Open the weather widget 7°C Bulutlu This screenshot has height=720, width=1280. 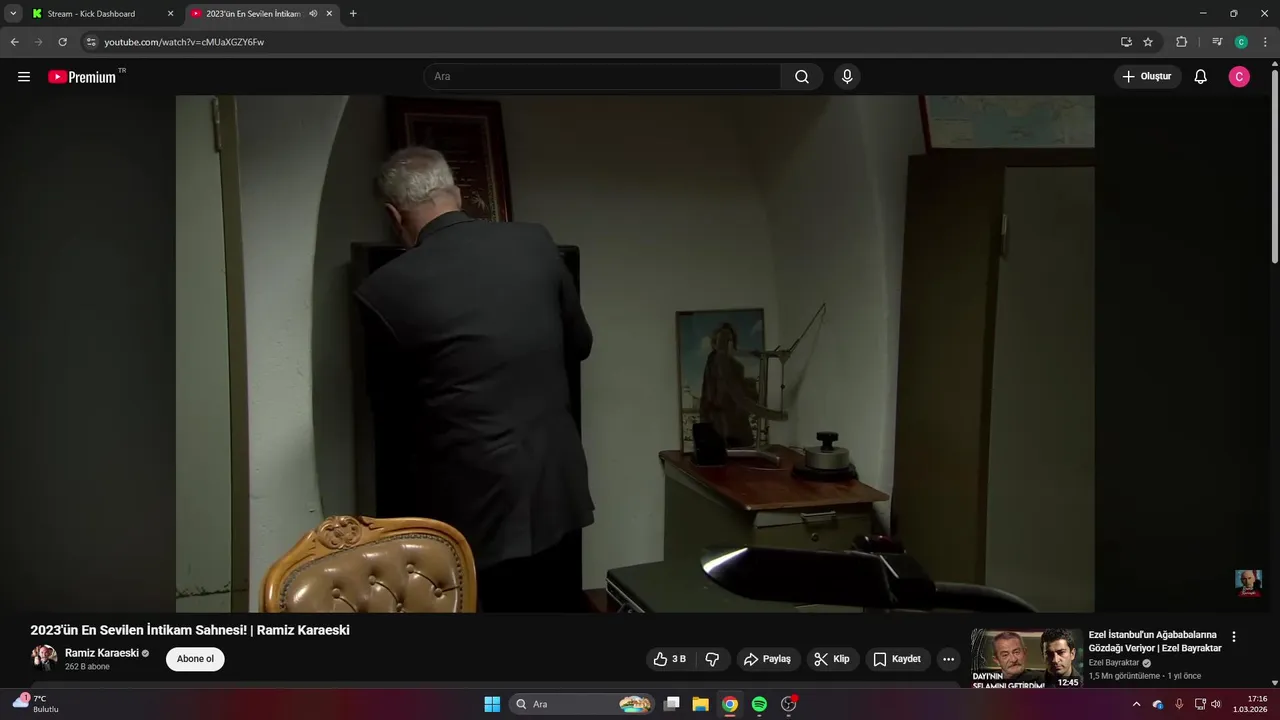(36, 704)
